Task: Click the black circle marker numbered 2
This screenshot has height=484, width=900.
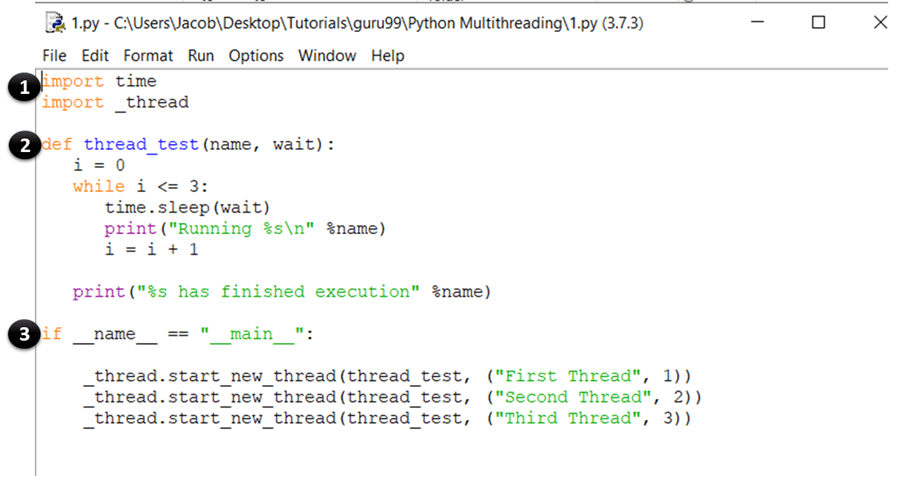Action: 21,145
